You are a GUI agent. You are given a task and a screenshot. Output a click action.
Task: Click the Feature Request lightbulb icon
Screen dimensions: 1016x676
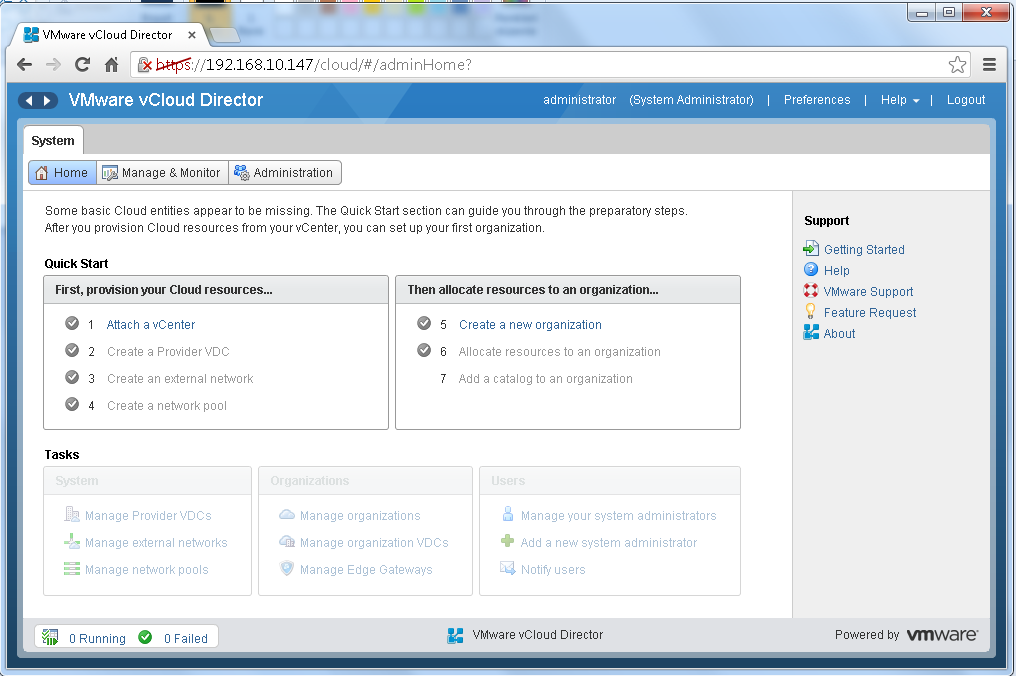(810, 311)
